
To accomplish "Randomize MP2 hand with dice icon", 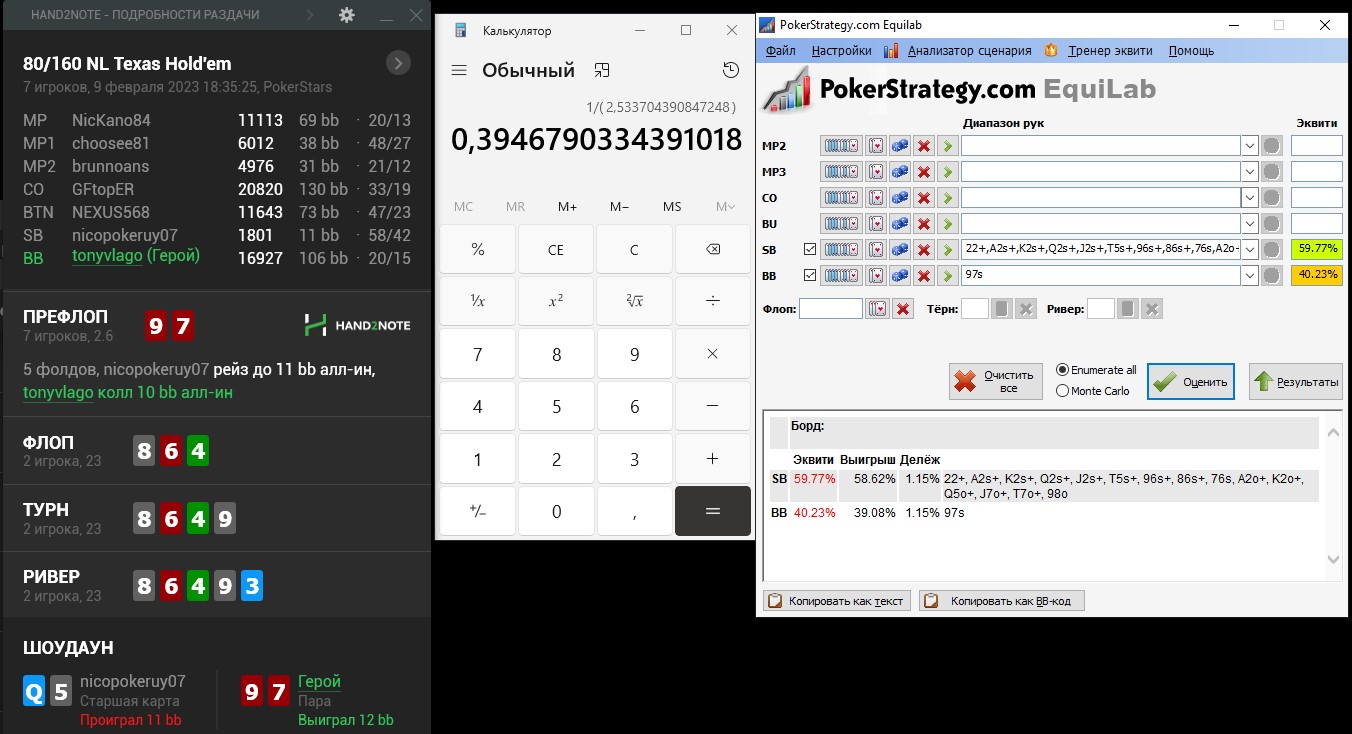I will tap(900, 146).
